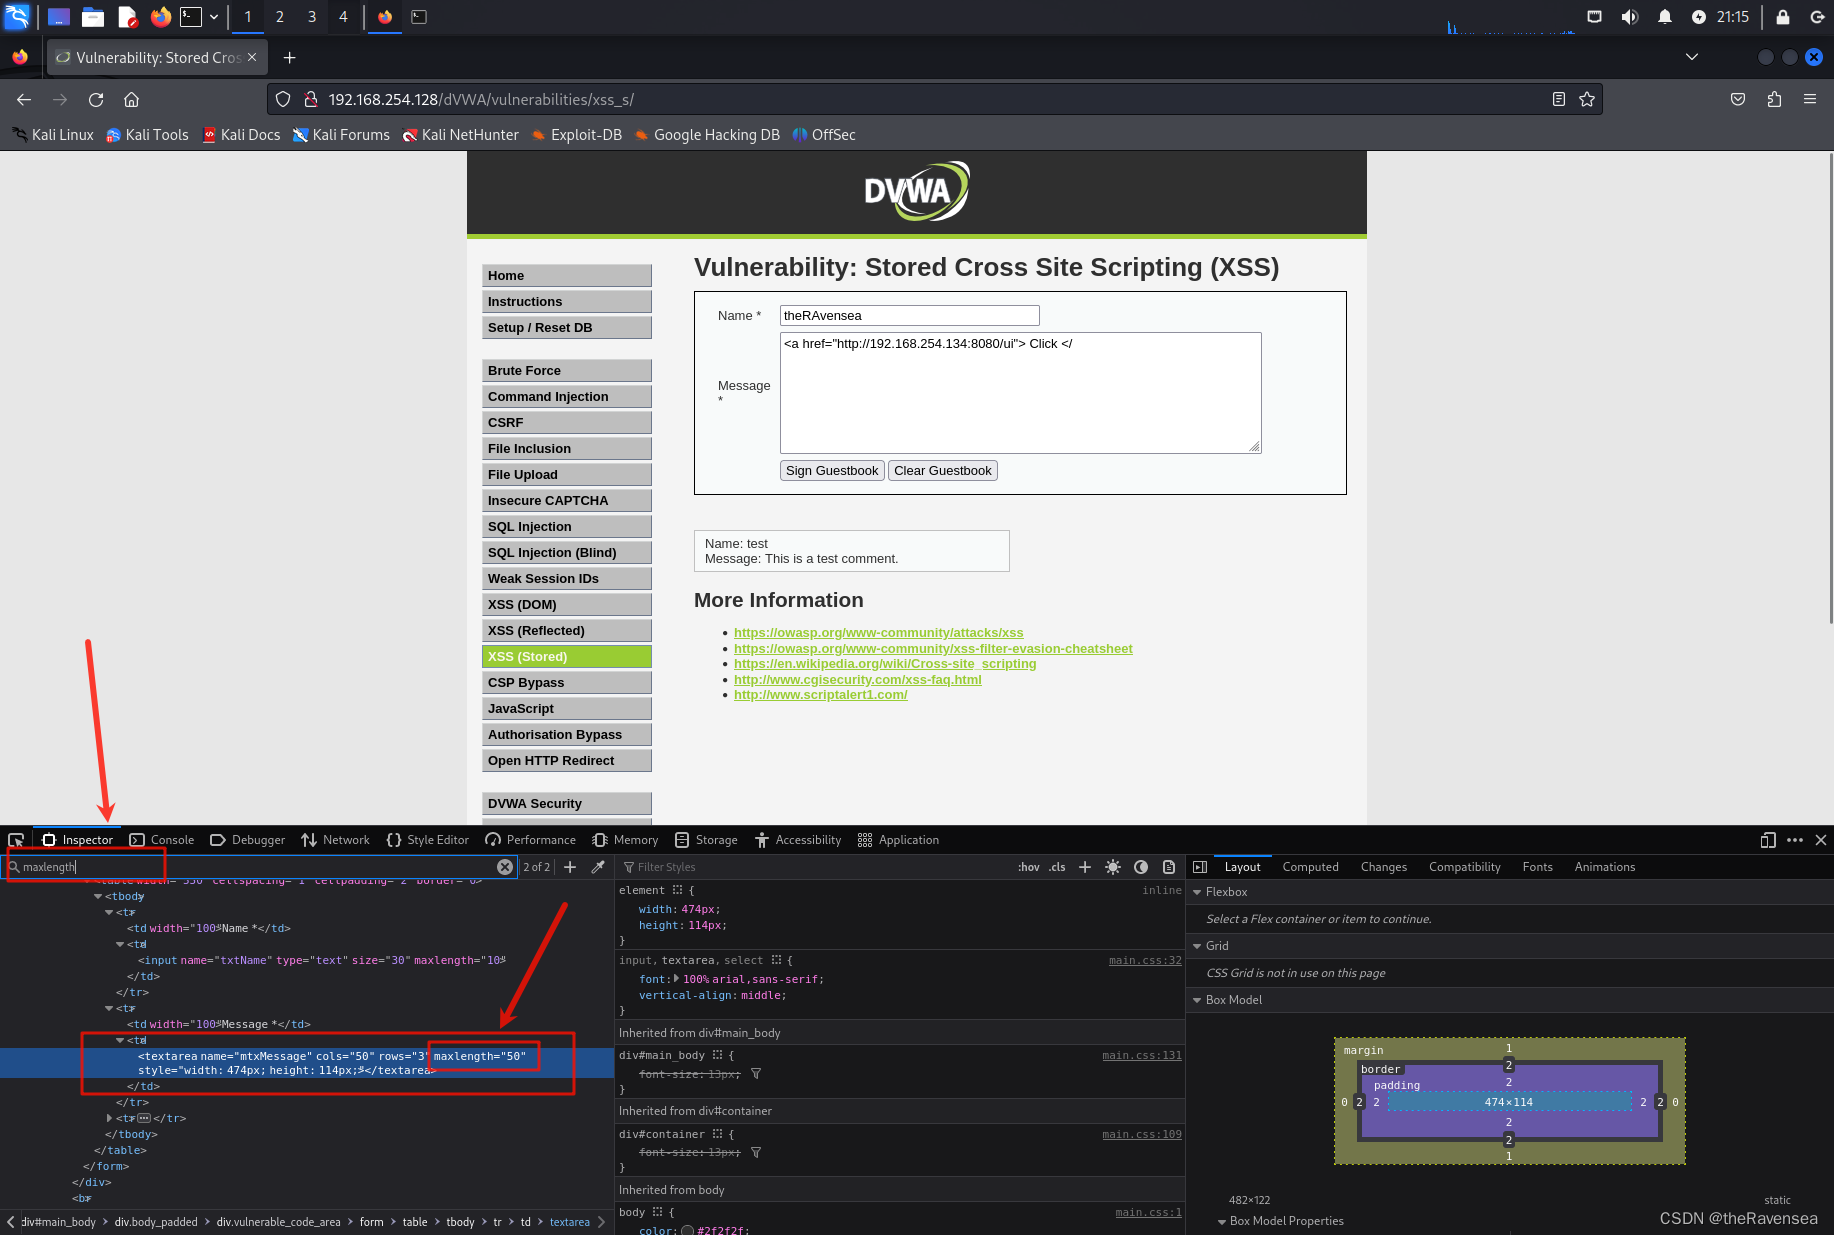1834x1235 pixels.
Task: Toggle print media simulation icon
Action: 1169,867
